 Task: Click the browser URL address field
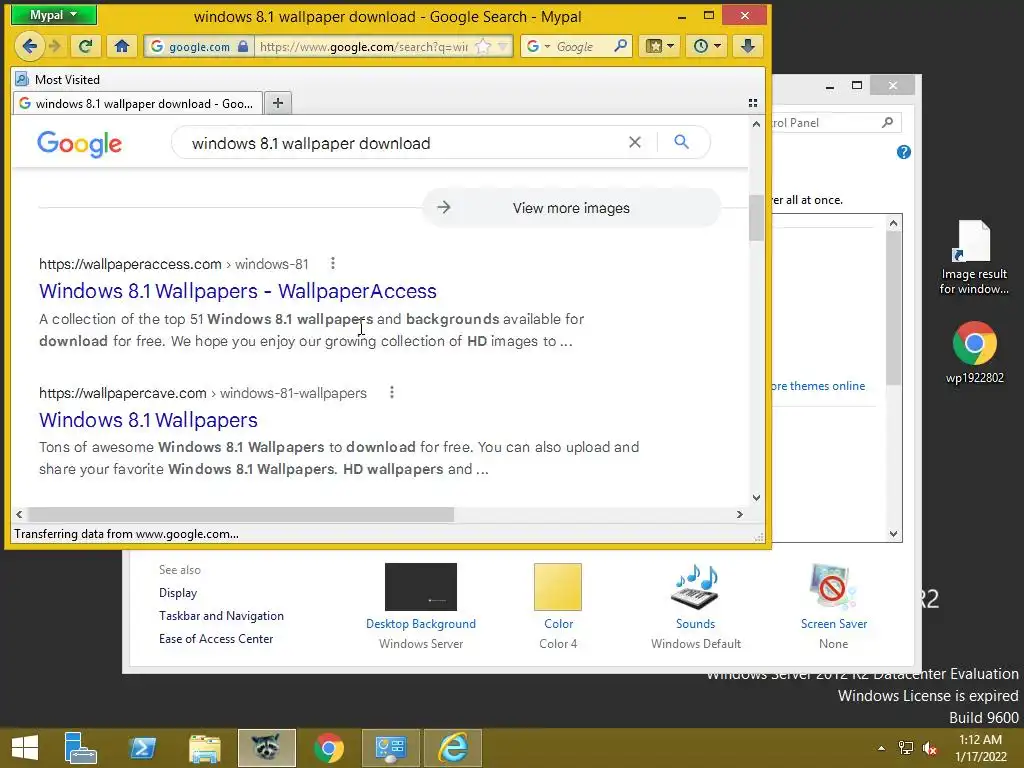(x=364, y=46)
